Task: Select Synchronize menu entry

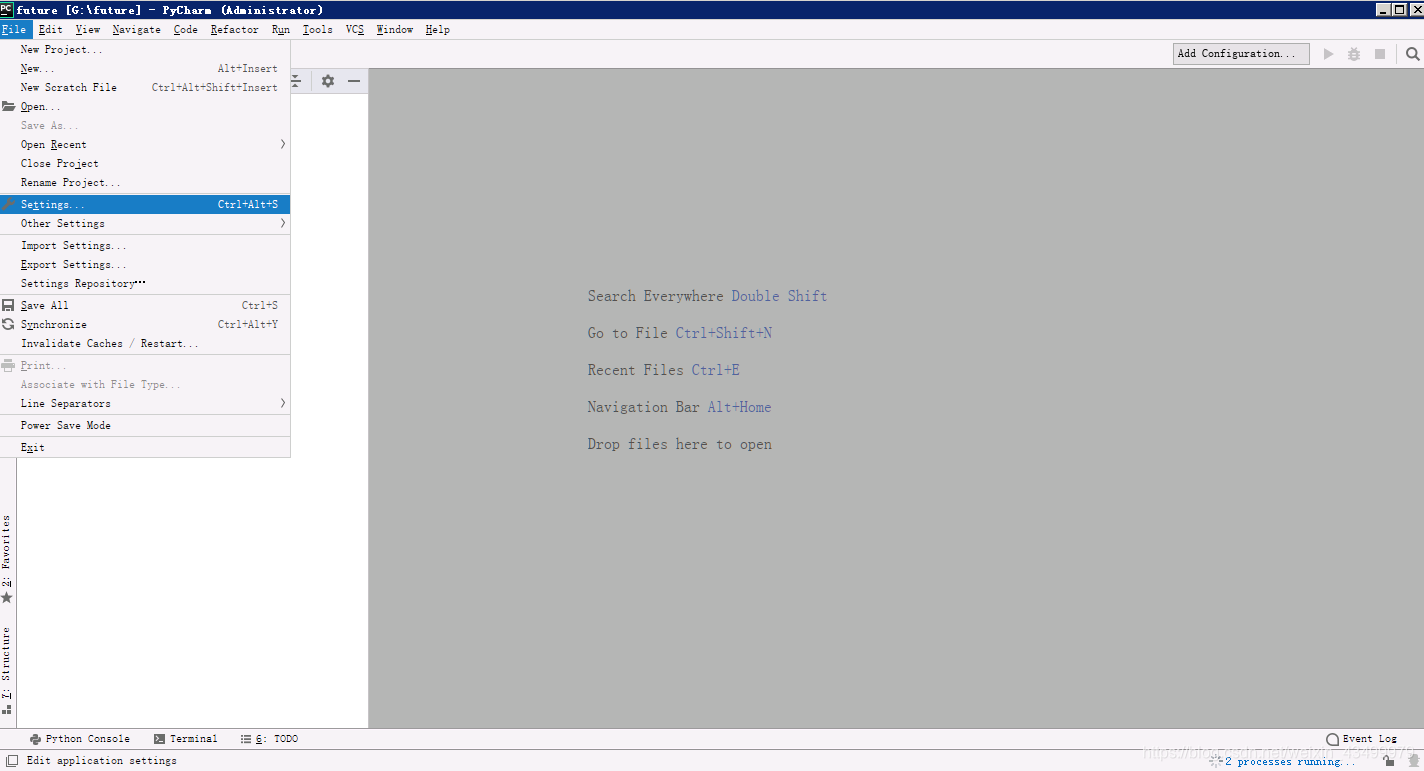Action: point(145,324)
